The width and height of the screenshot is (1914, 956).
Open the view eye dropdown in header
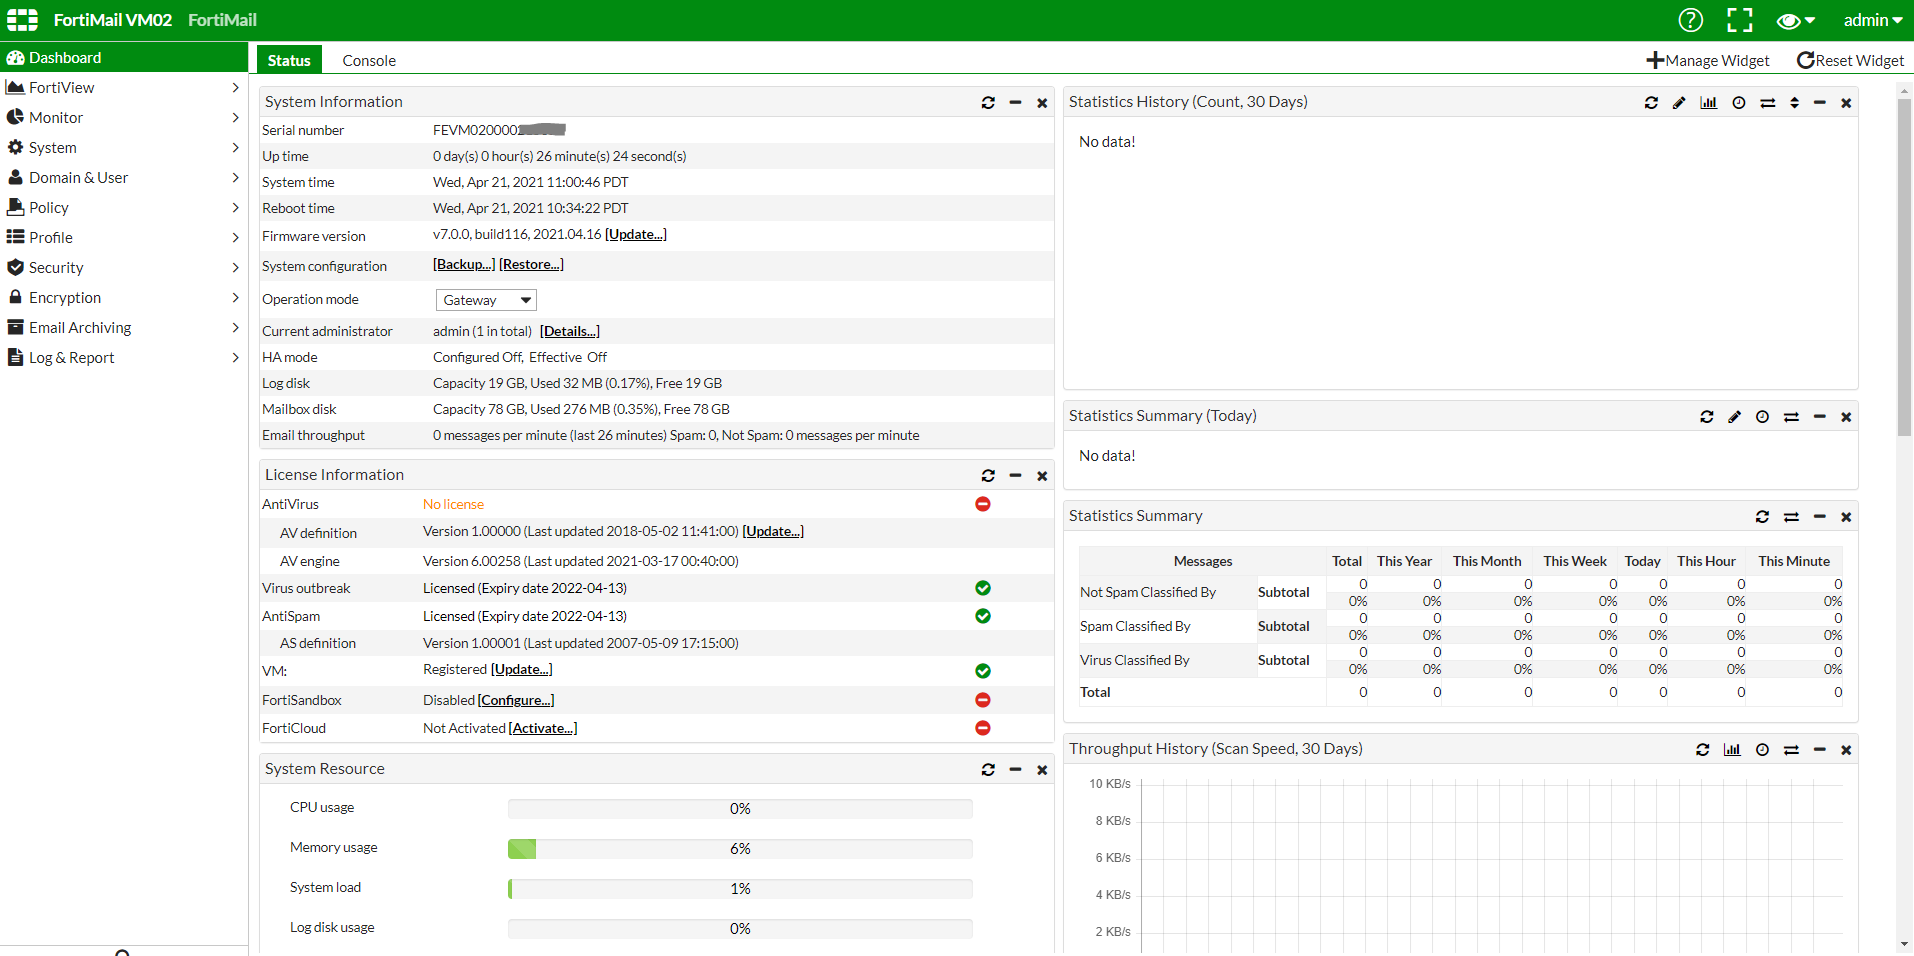1795,21
